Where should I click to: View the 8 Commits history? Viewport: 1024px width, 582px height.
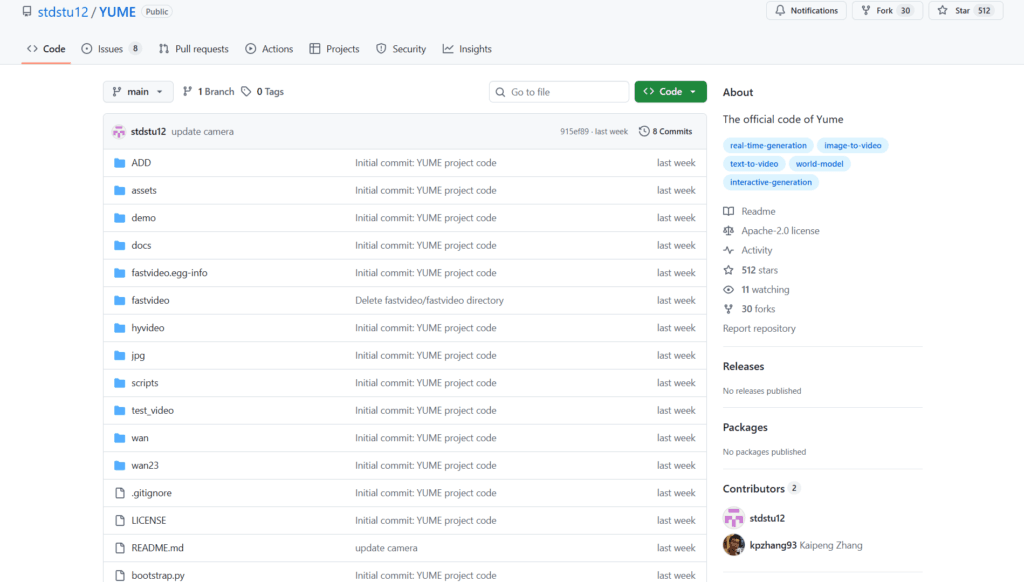(x=666, y=131)
